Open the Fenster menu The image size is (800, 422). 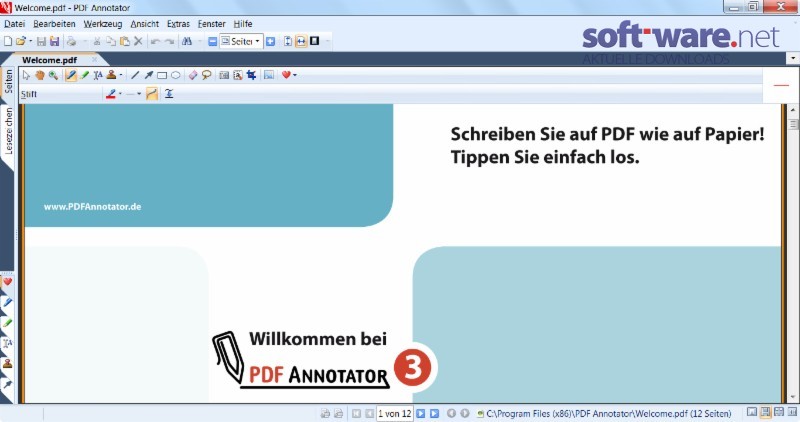[x=211, y=23]
